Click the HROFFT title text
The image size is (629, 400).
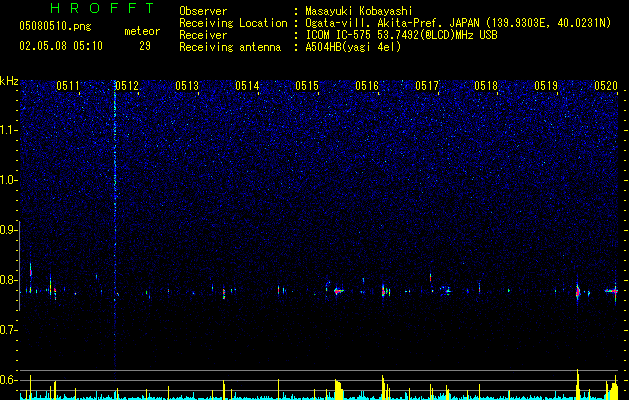click(x=102, y=8)
